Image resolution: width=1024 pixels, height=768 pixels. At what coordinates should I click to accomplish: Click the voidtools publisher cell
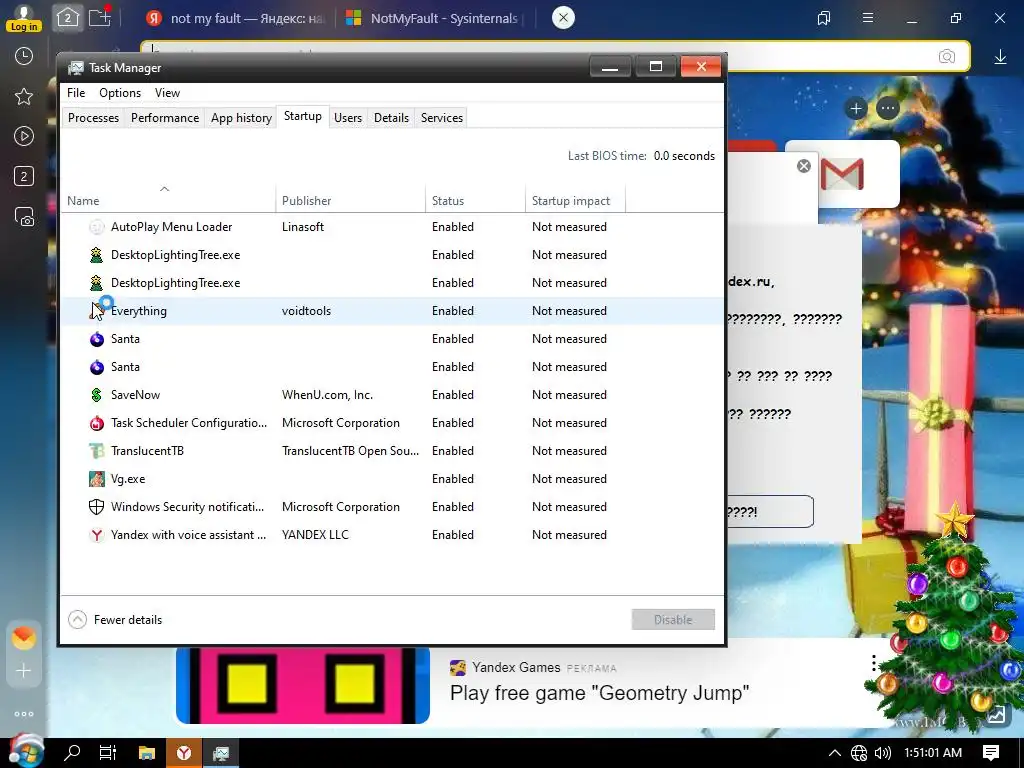point(306,311)
